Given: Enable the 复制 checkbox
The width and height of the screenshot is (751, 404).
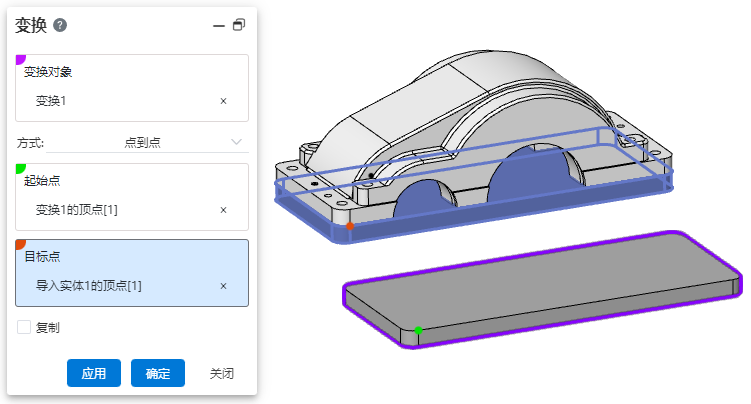Looking at the screenshot, I should tap(24, 327).
